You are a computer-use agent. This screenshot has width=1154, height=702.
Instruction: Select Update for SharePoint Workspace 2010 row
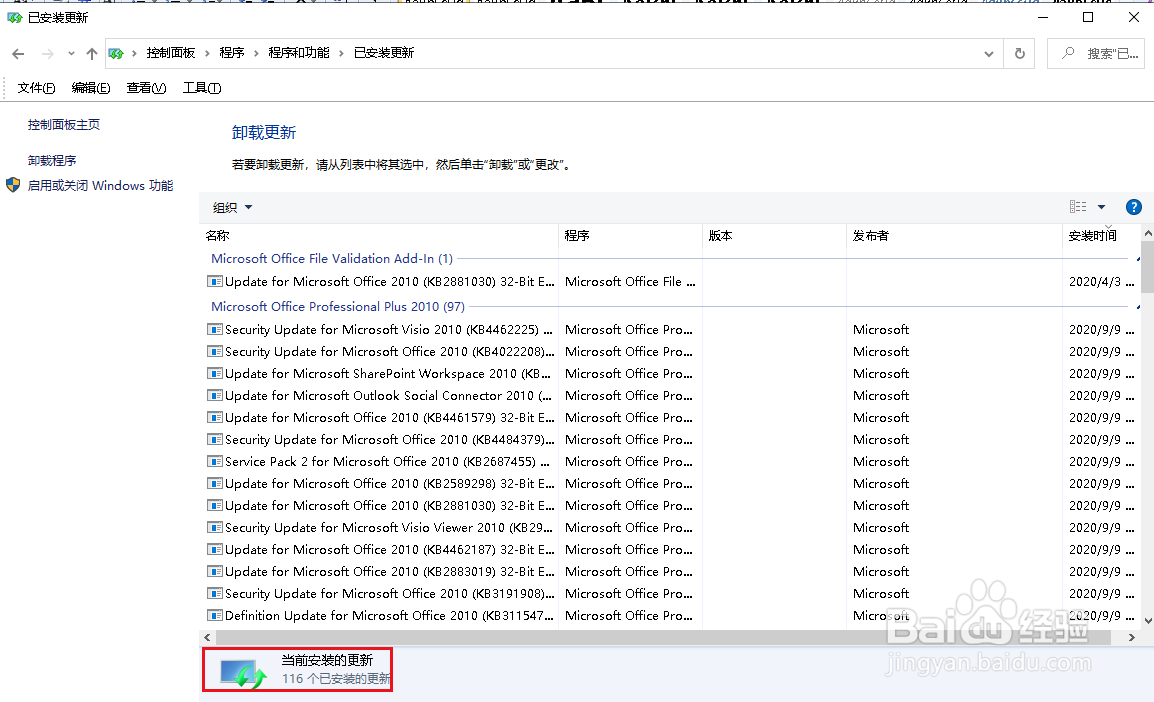[x=670, y=374]
